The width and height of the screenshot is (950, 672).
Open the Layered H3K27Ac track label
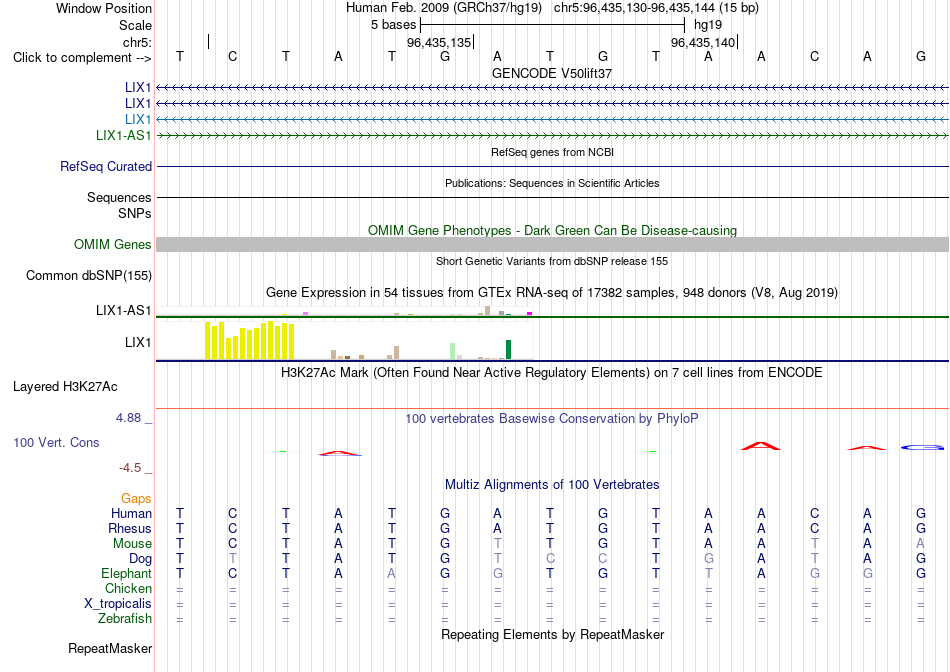[65, 387]
